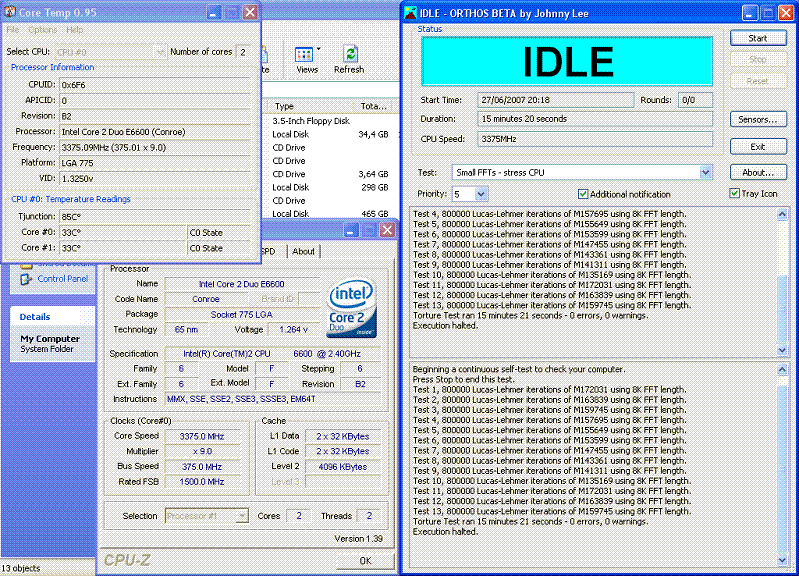Click the Intel Core 2 Duo logo
Image resolution: width=799 pixels, height=576 pixels.
352,307
